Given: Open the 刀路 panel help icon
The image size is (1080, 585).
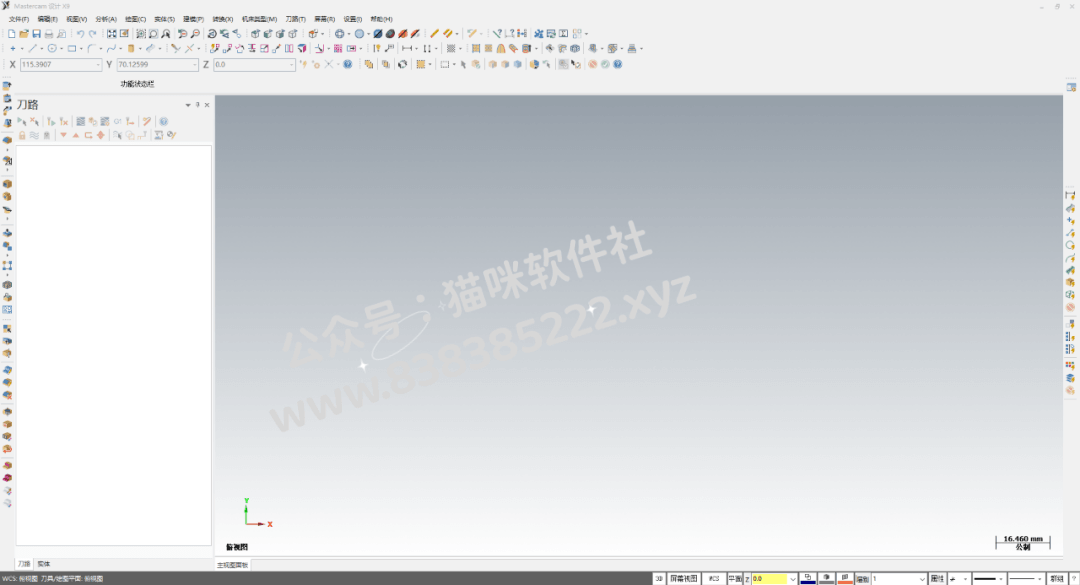Looking at the screenshot, I should (164, 121).
